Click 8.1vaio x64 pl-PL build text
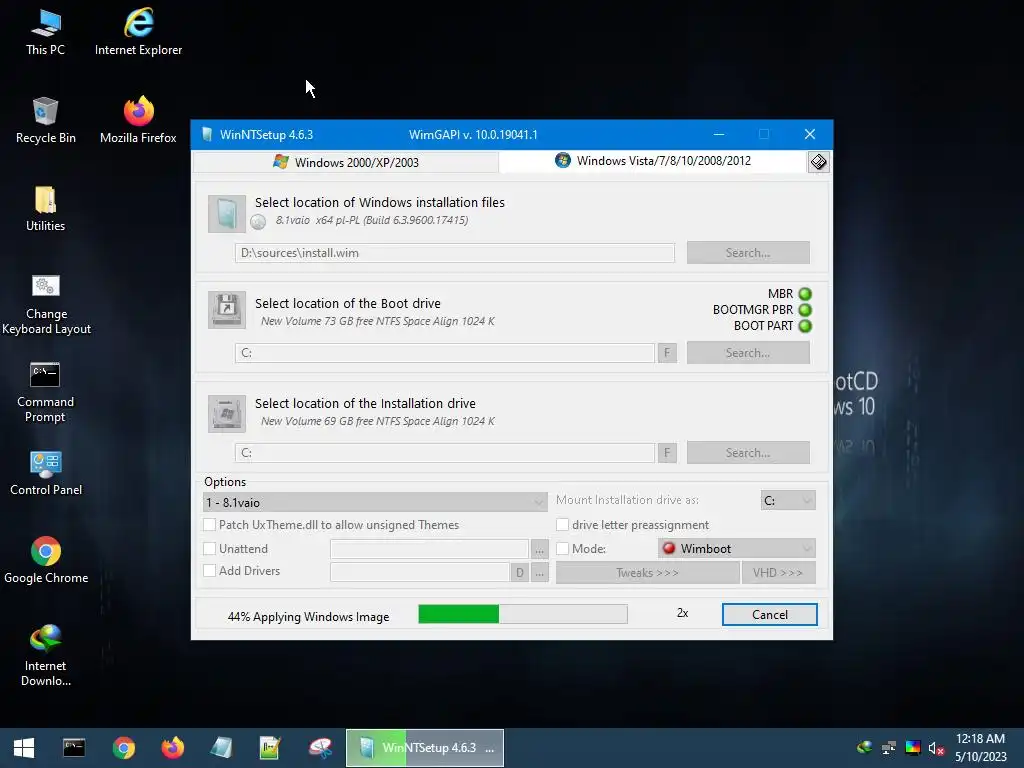The width and height of the screenshot is (1024, 768). [x=372, y=220]
